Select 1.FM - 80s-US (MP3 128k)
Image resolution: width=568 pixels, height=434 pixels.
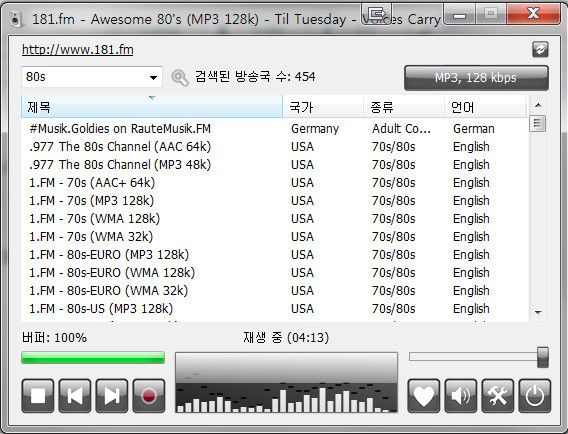pos(275,309)
